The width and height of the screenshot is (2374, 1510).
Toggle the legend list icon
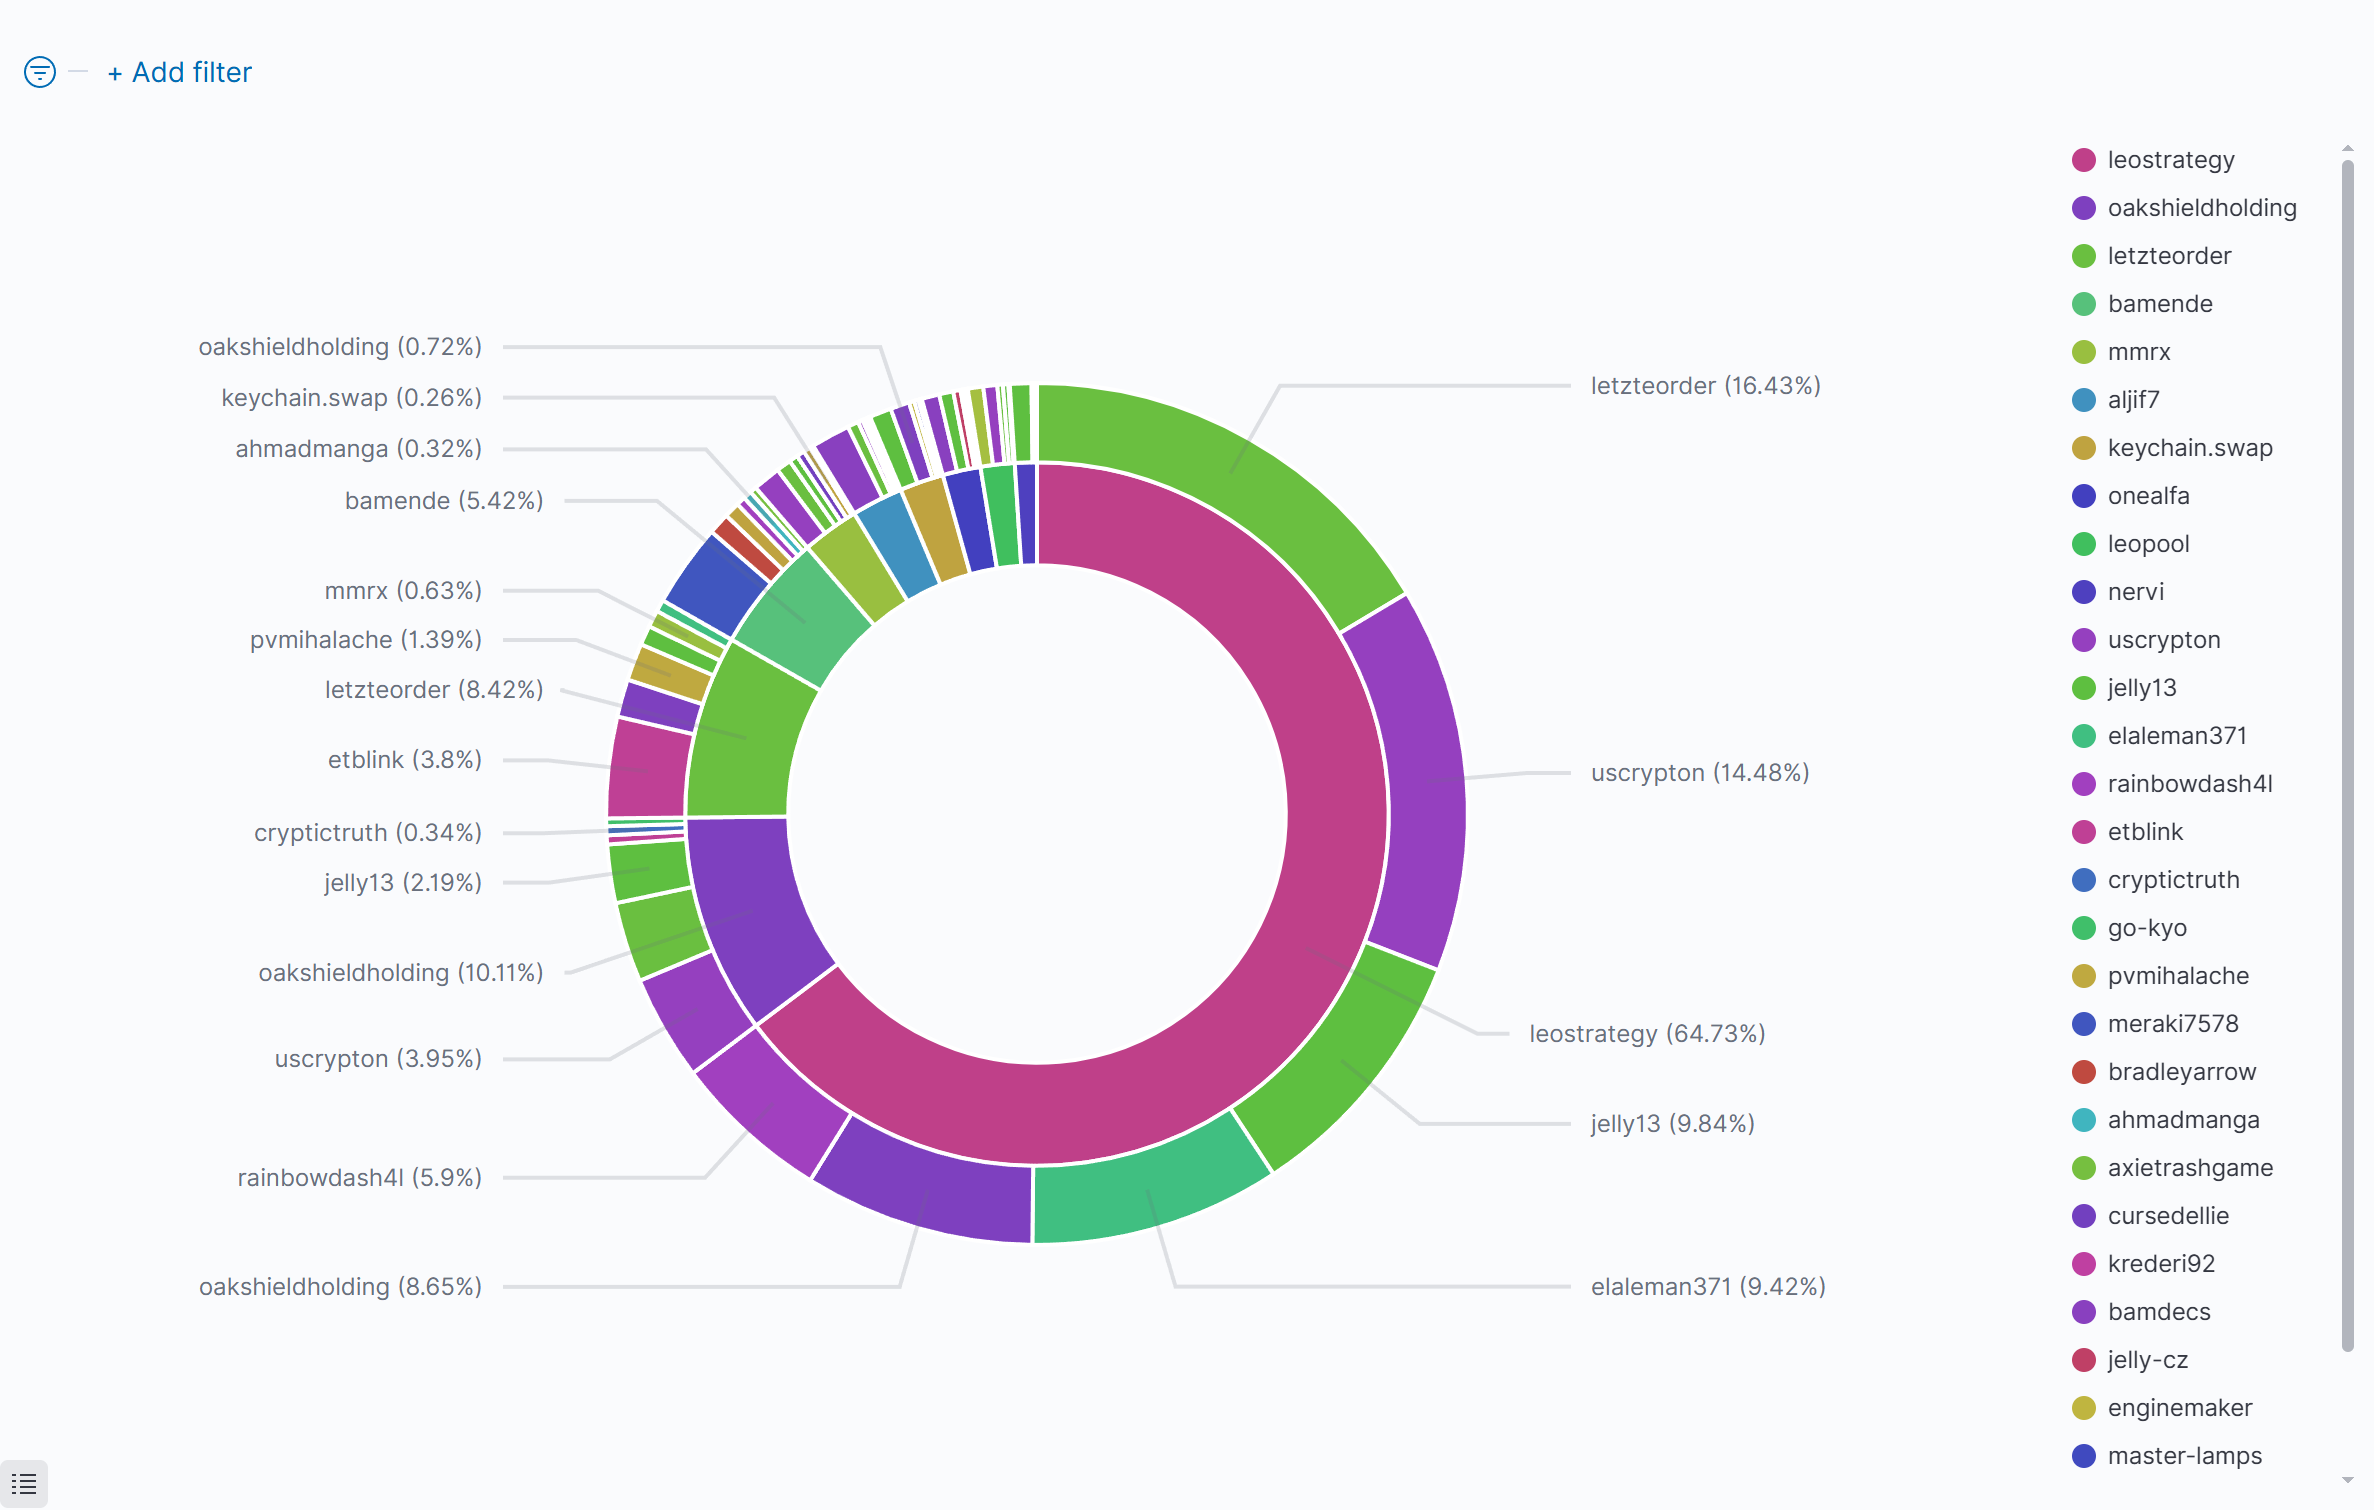[24, 1484]
